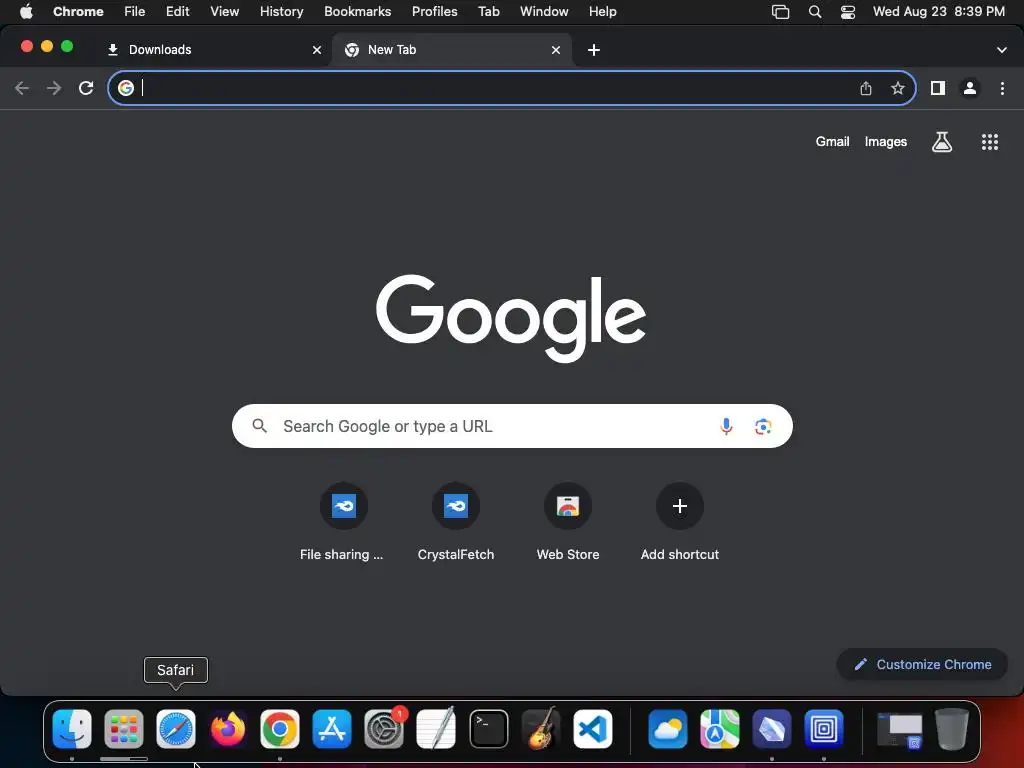
Task: Open the Search Labs flask icon
Action: click(x=942, y=142)
